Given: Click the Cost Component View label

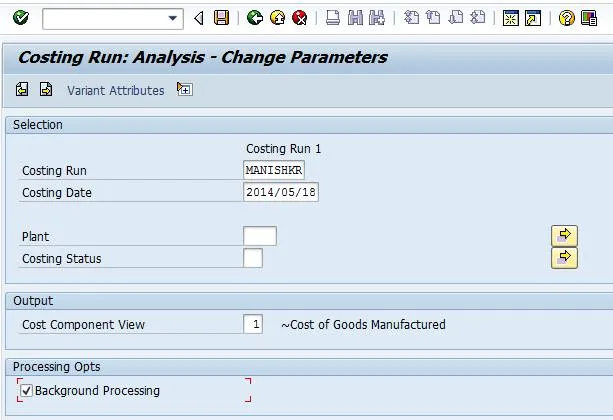Looking at the screenshot, I should pos(83,325).
